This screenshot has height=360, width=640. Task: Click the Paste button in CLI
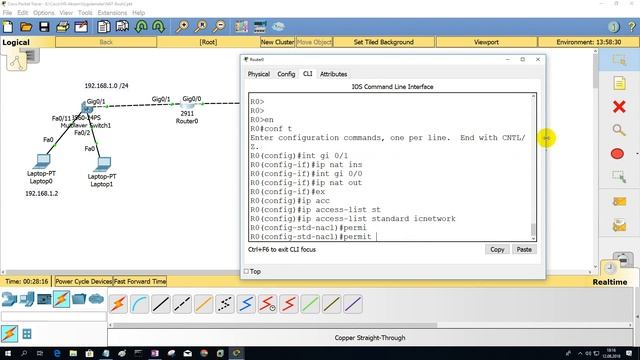tap(524, 249)
